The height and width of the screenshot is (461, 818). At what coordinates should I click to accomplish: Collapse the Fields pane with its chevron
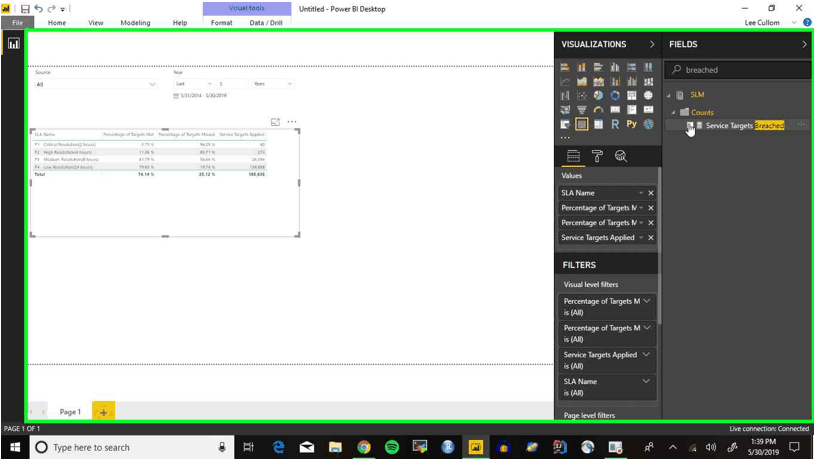804,44
